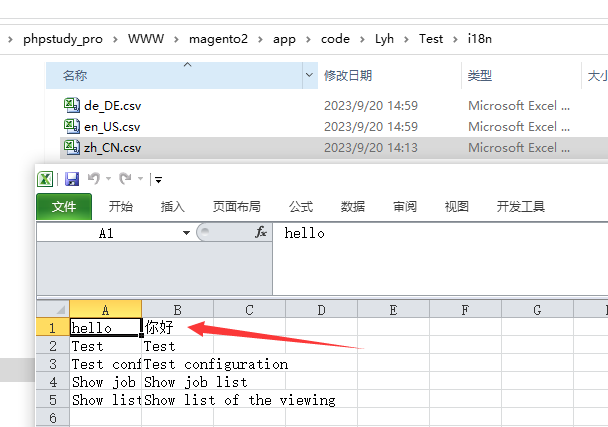The width and height of the screenshot is (608, 427).
Task: Click the Redo arrow icon
Action: 125,179
